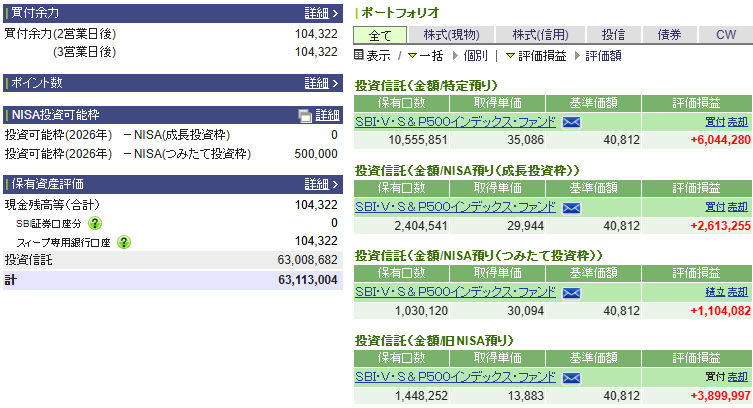Switch to the CW tab

(726, 35)
